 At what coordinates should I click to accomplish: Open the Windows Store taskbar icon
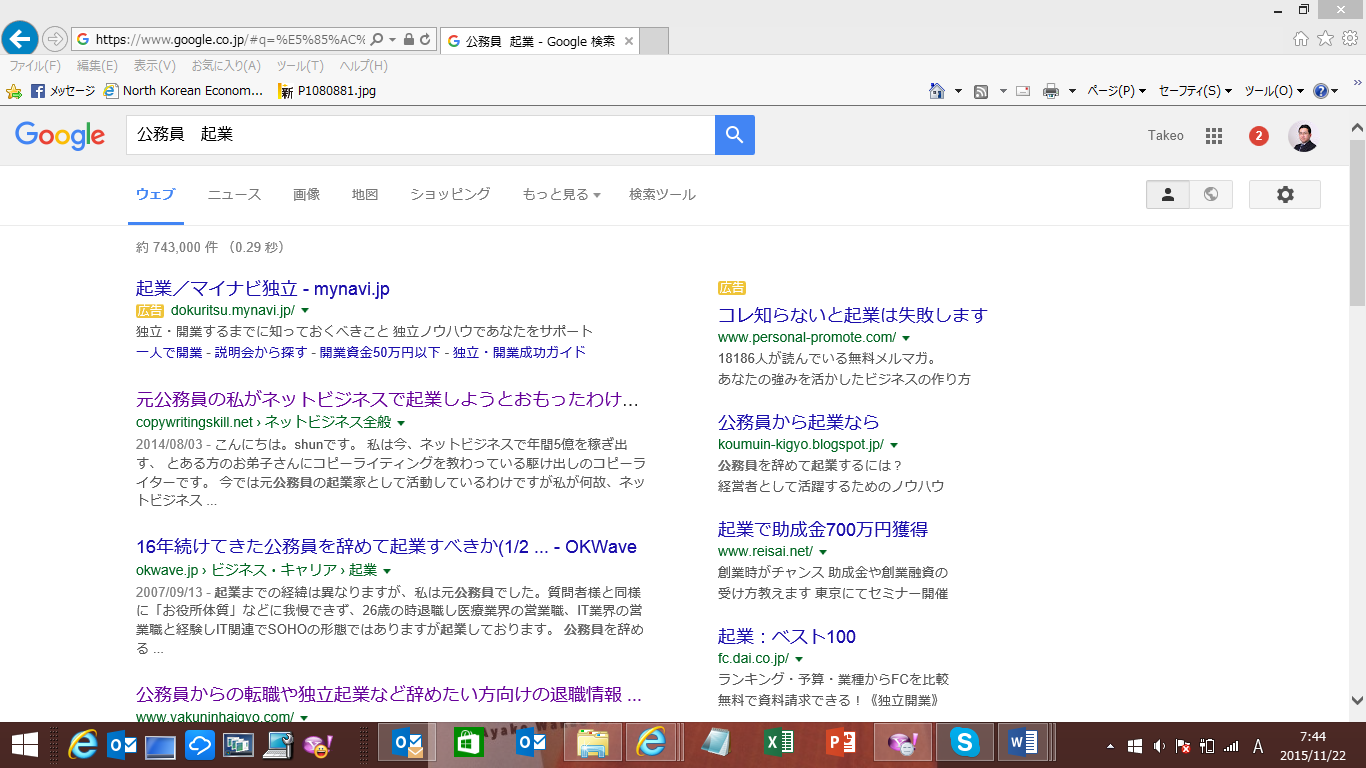point(469,744)
